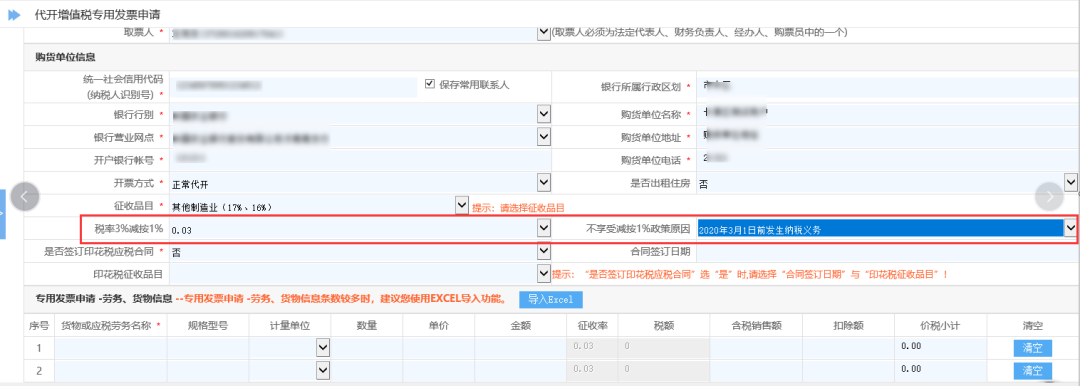
Task: Click the 数量 cell in row 1
Action: (x=366, y=348)
